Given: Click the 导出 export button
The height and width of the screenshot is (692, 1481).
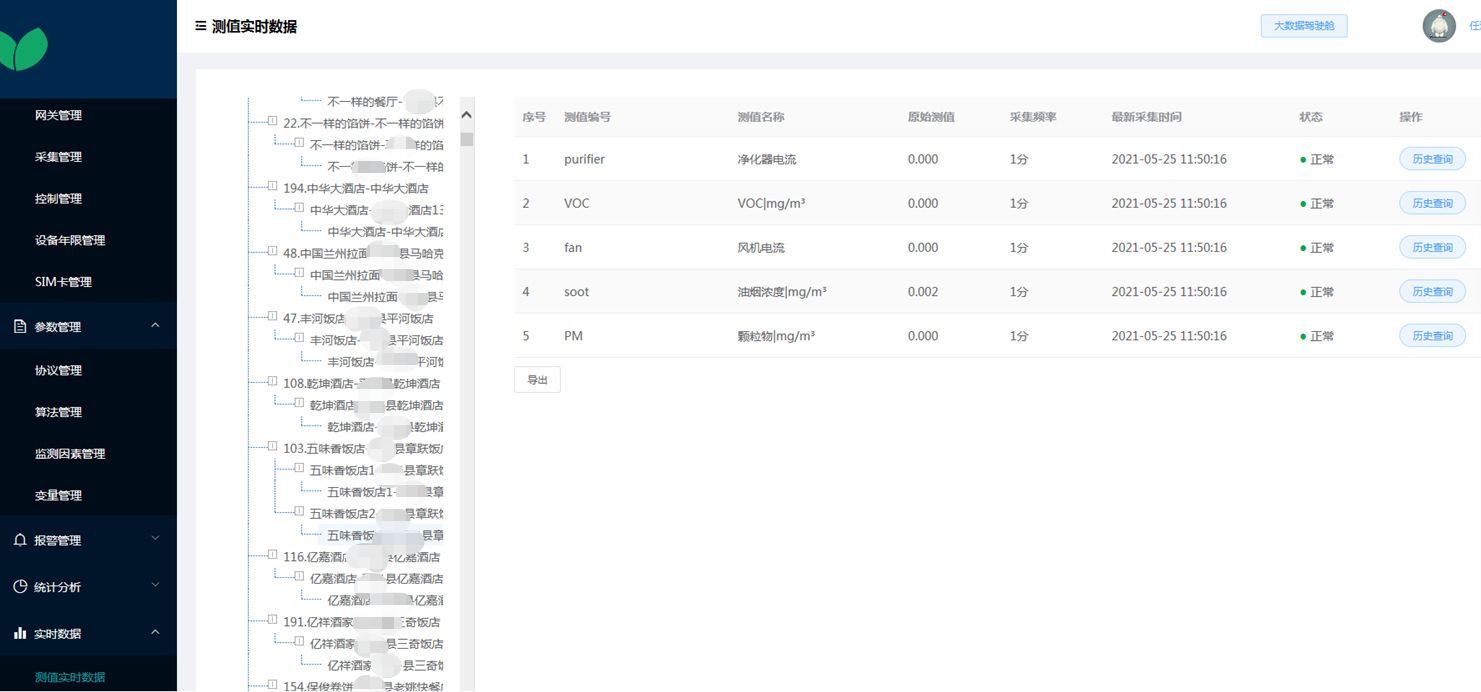Looking at the screenshot, I should point(537,380).
